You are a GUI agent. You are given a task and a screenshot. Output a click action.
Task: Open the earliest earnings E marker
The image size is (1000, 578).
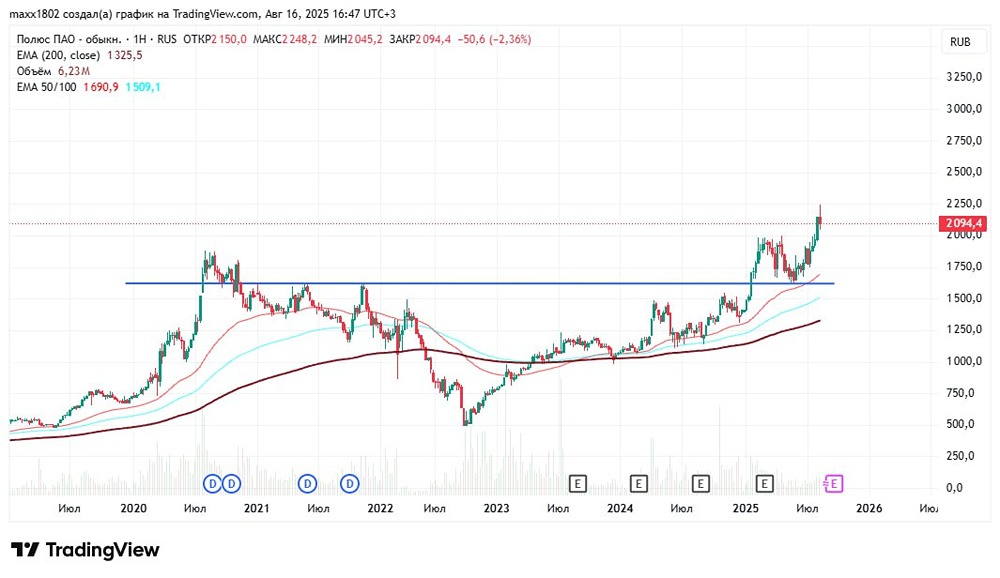(577, 484)
